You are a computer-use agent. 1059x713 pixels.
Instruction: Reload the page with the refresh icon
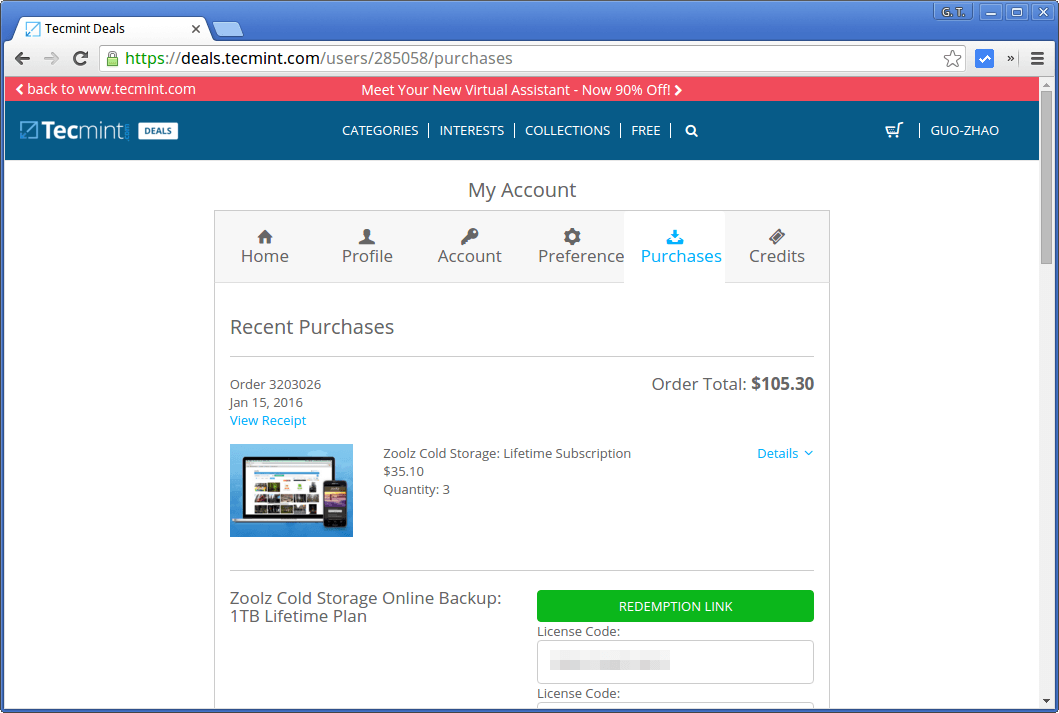[x=80, y=58]
